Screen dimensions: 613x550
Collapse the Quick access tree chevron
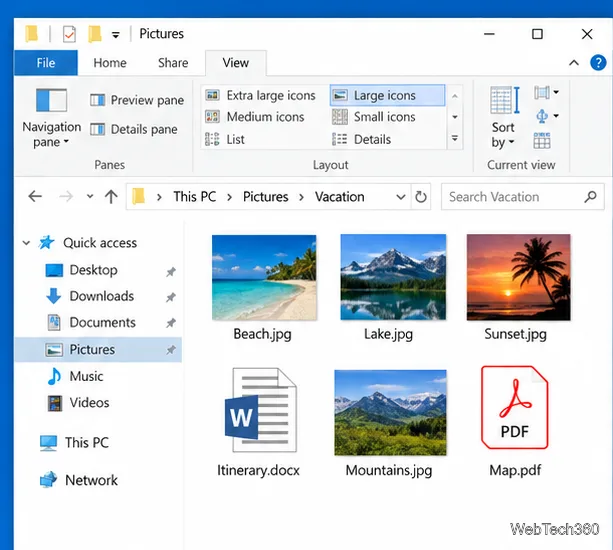[26, 243]
